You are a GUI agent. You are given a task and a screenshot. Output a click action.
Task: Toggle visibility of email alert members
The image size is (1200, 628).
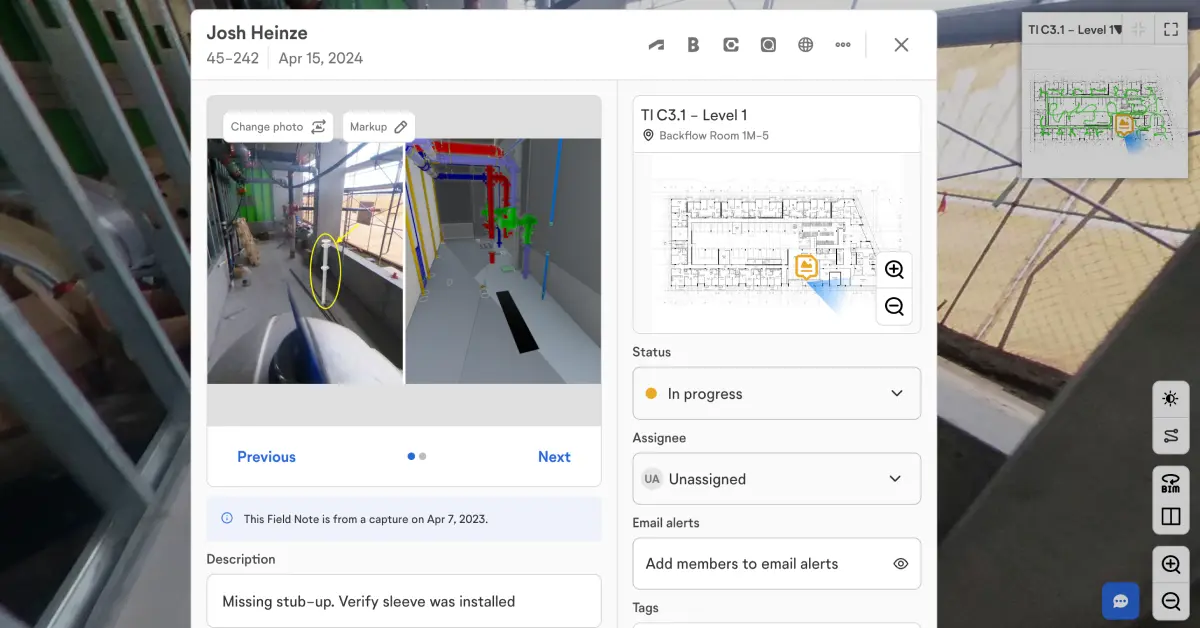pyautogui.click(x=900, y=563)
